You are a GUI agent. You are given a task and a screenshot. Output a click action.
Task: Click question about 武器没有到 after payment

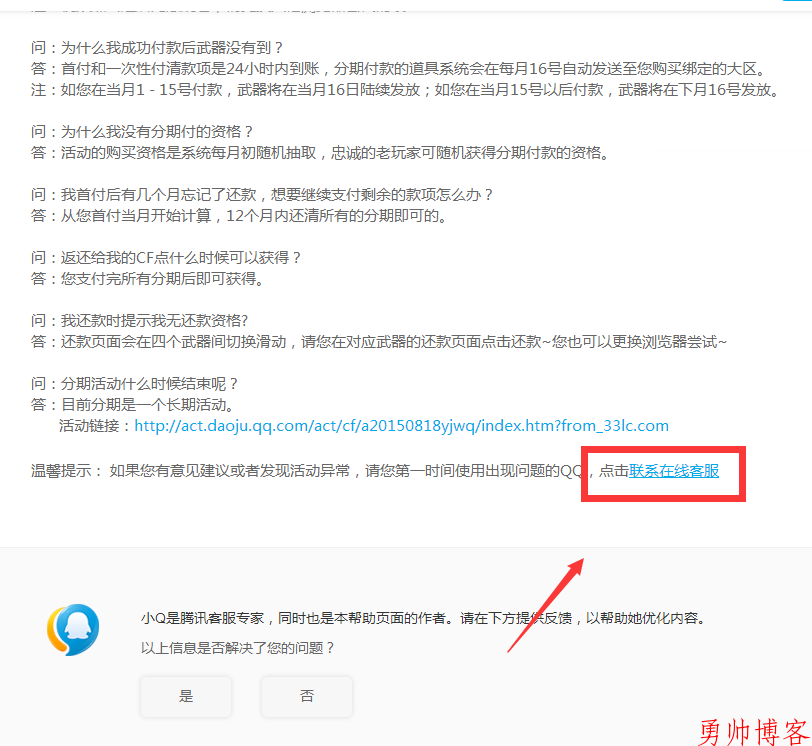coord(157,48)
